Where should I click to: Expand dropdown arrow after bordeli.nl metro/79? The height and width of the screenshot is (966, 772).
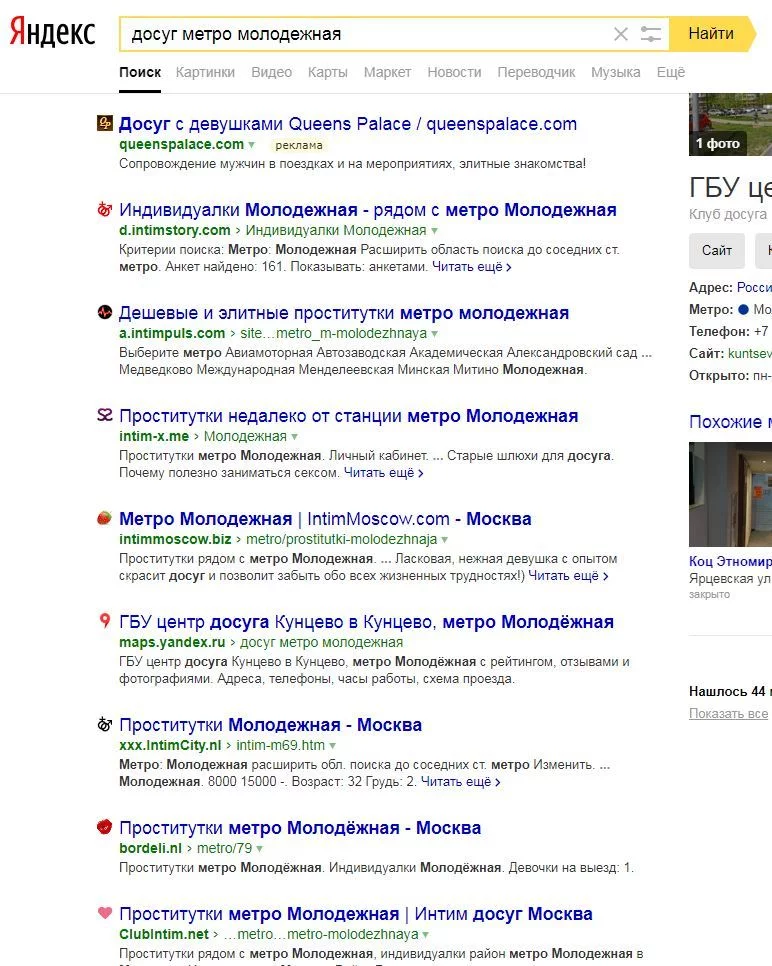259,848
